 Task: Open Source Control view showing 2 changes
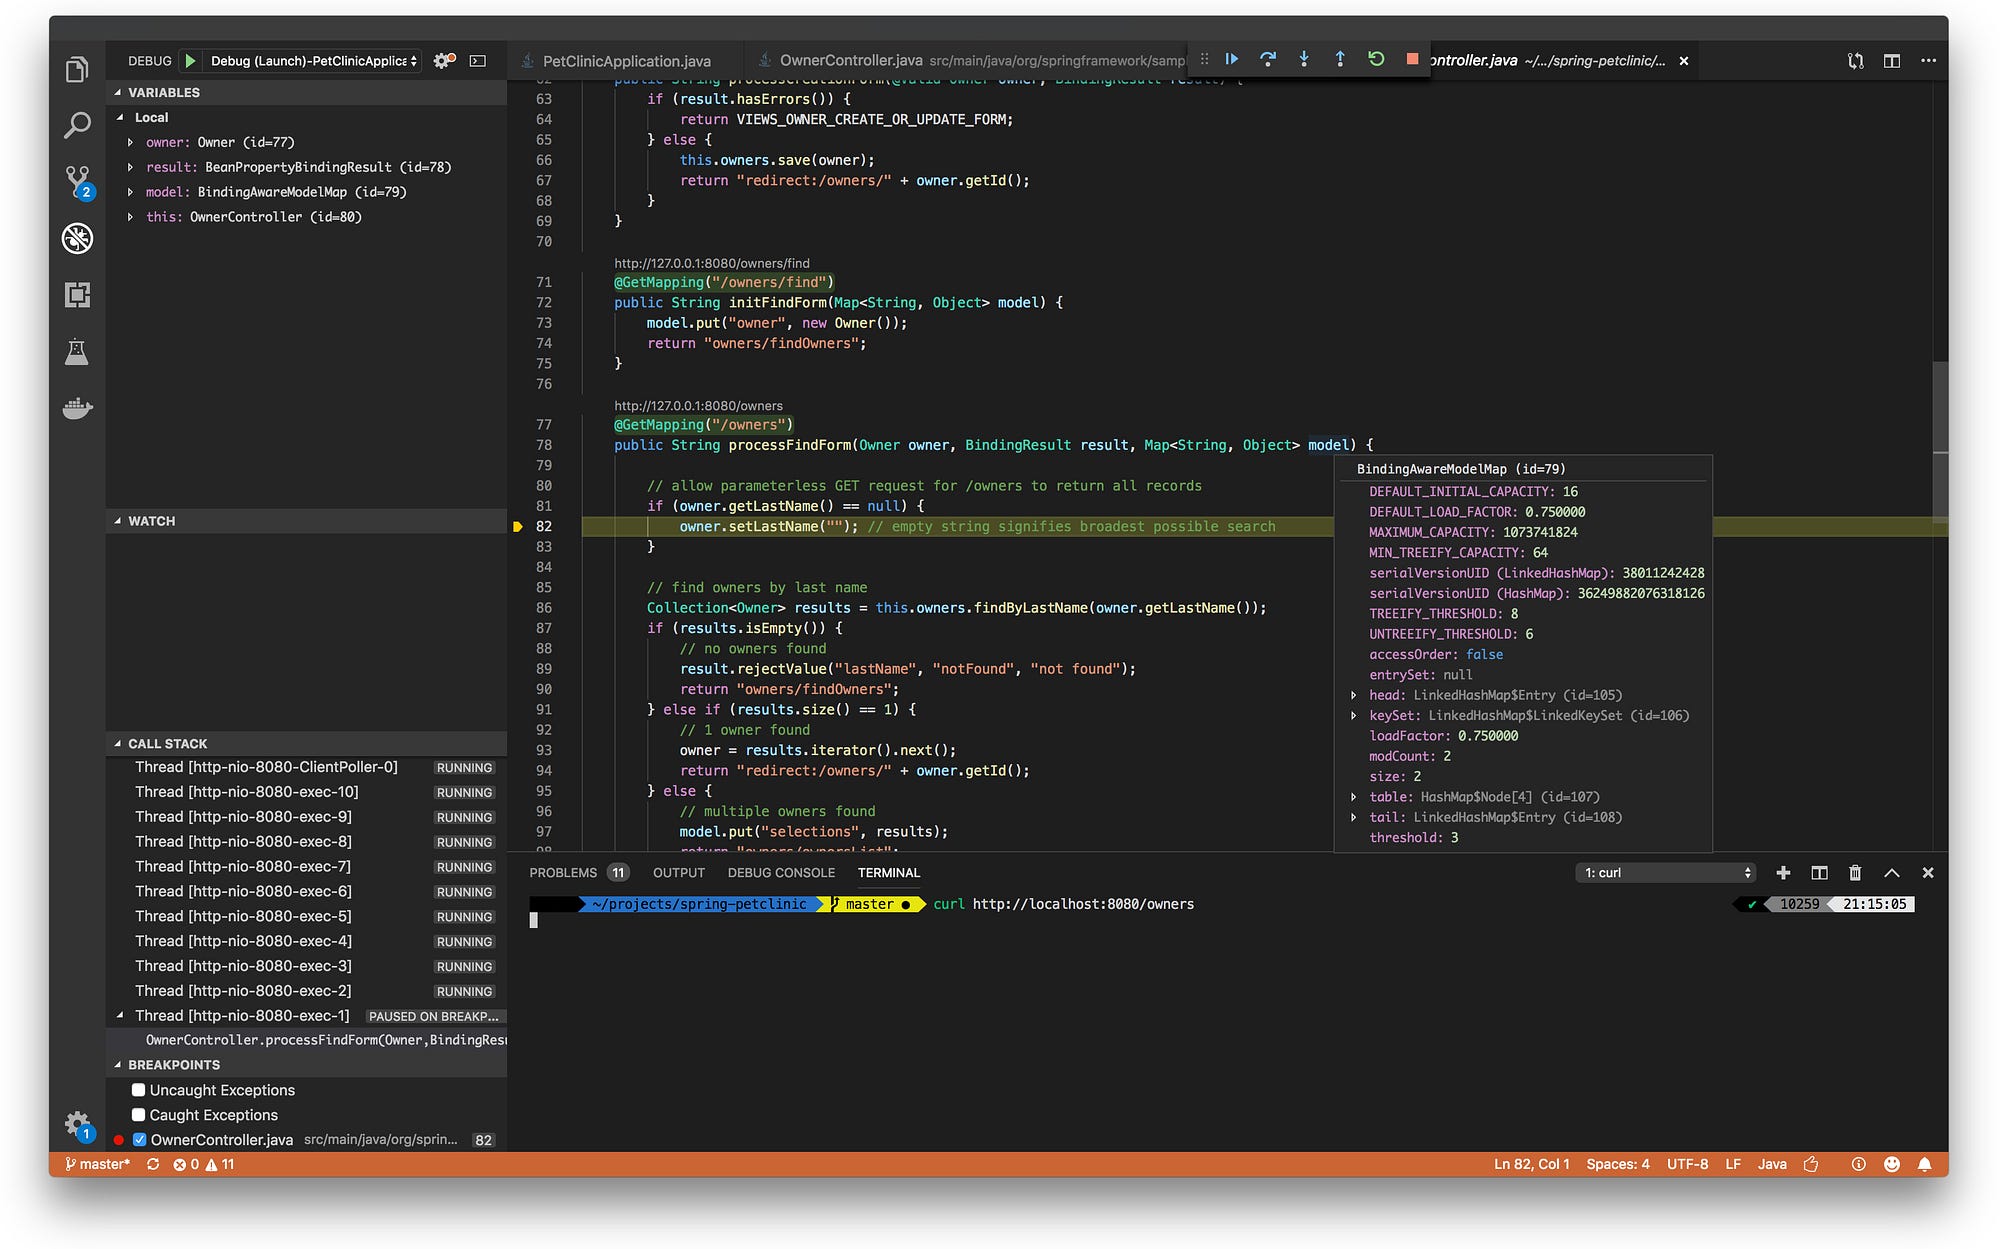(x=77, y=181)
